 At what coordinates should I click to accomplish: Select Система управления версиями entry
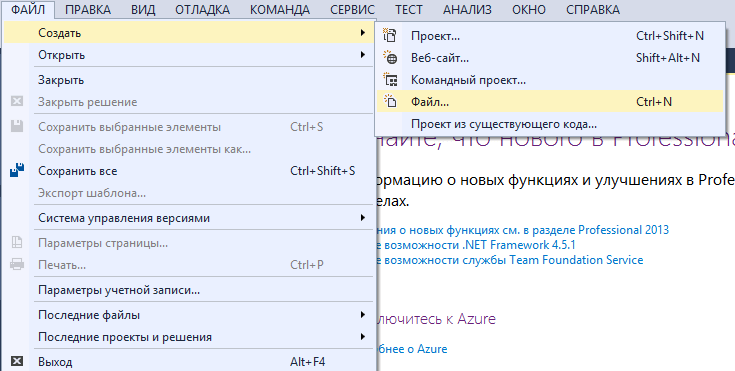[189, 218]
